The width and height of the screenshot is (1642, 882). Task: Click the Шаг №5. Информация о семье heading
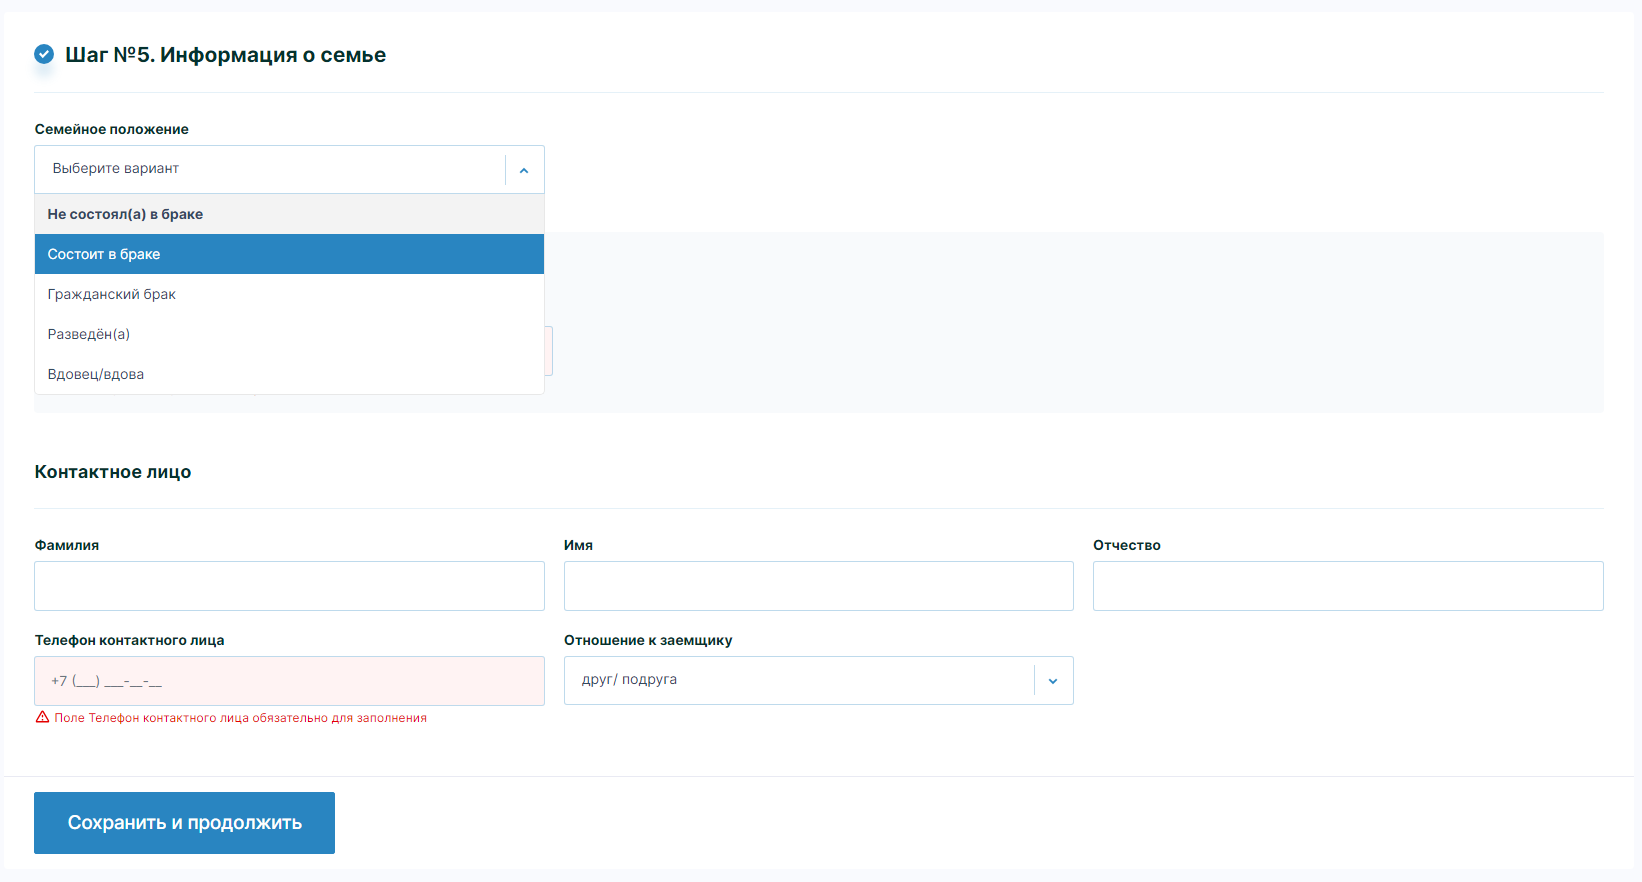(225, 55)
